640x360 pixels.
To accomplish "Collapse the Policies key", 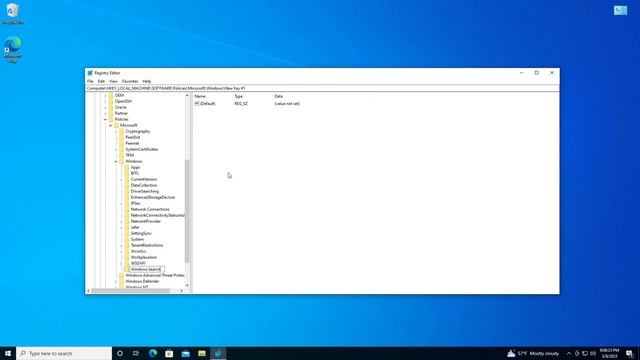I will click(x=105, y=119).
